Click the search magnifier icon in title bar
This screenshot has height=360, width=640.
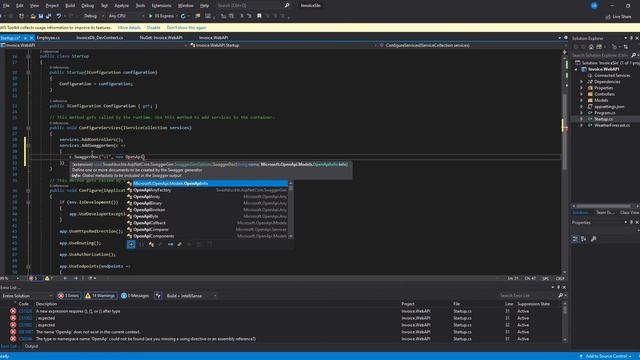(287, 6)
